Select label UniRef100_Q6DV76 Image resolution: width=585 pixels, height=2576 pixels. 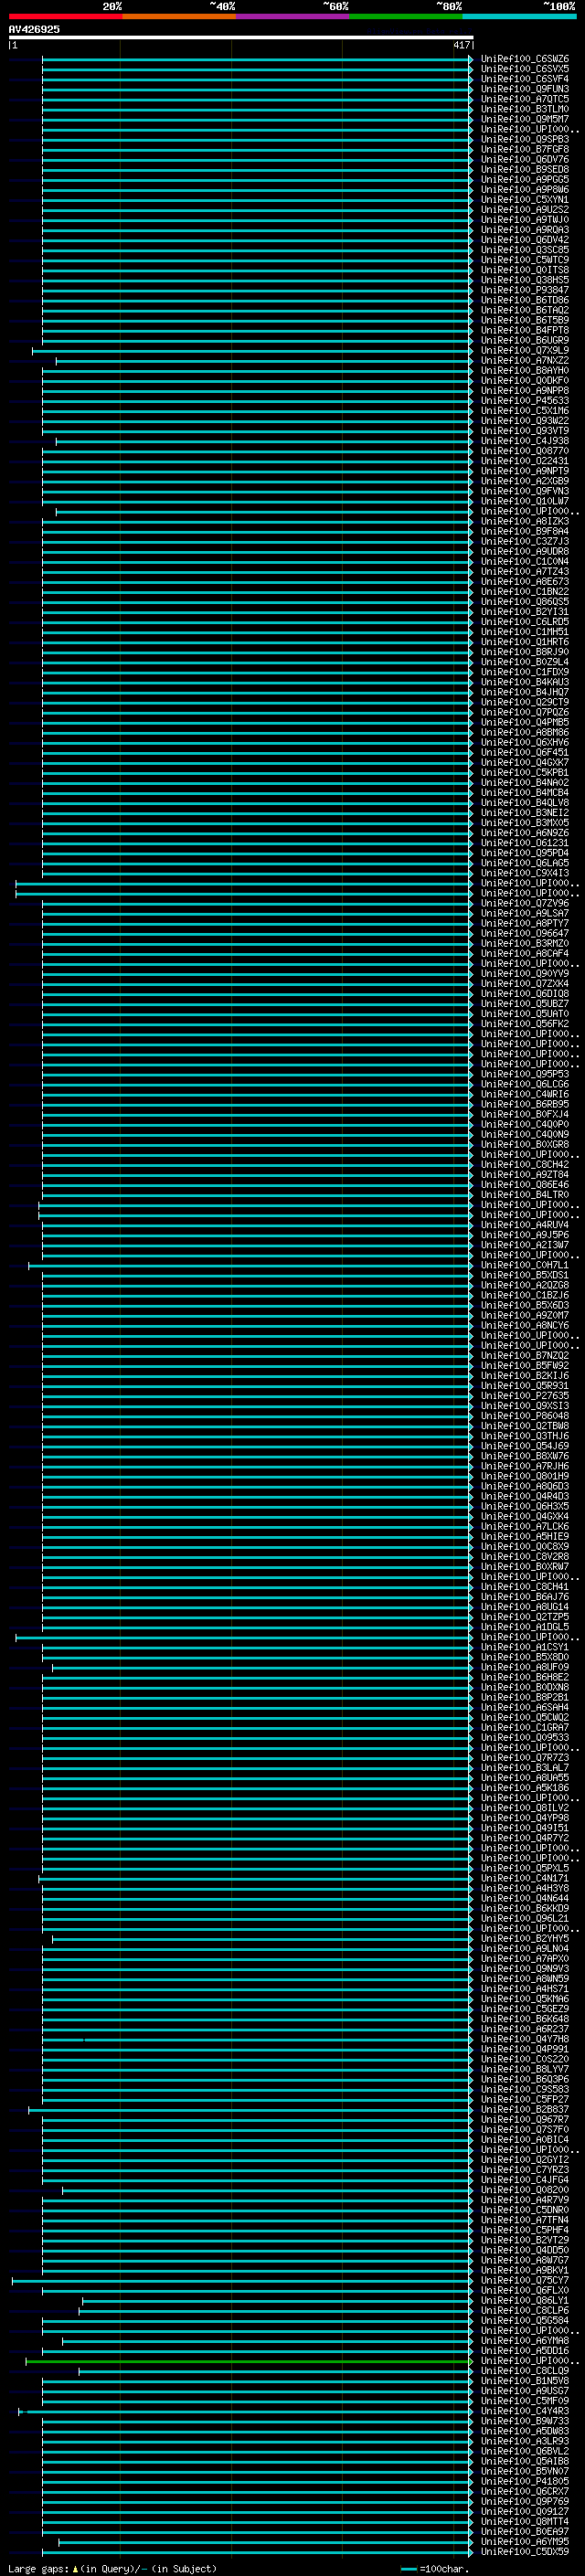[x=525, y=159]
